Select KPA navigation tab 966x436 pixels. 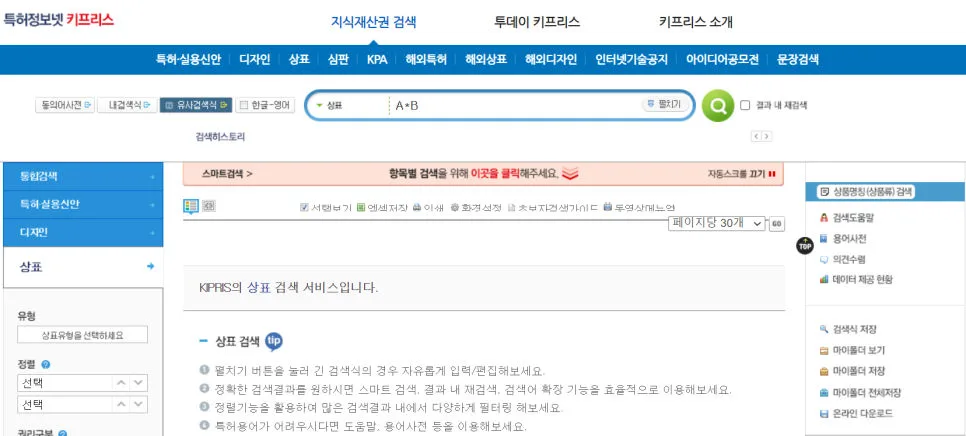point(377,60)
